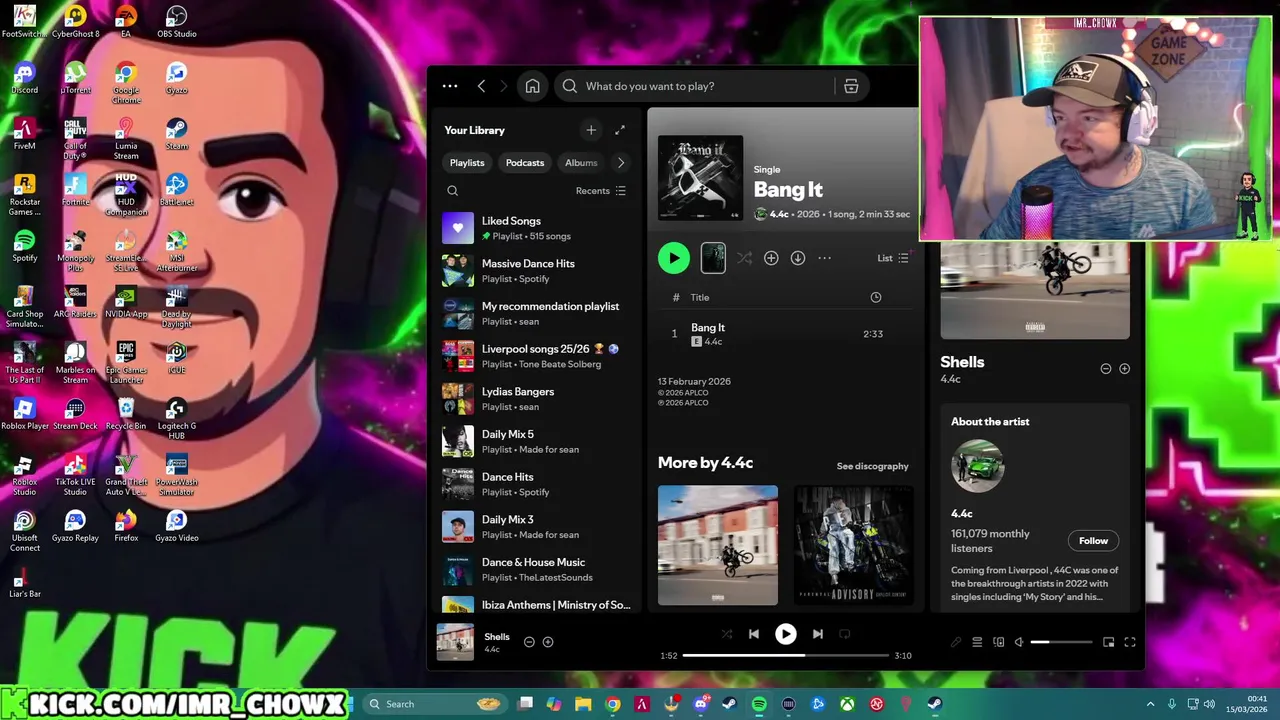Skip to the previous track
This screenshot has height=720, width=1280.
coord(754,634)
